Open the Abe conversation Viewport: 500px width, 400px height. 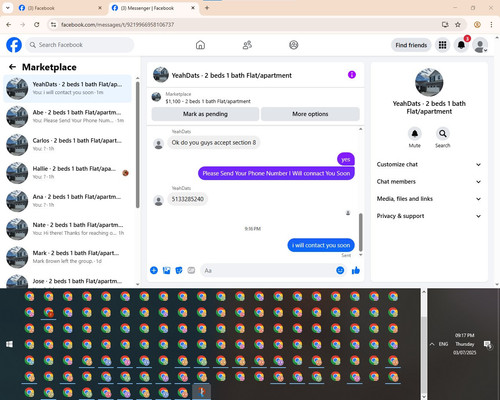tap(67, 116)
